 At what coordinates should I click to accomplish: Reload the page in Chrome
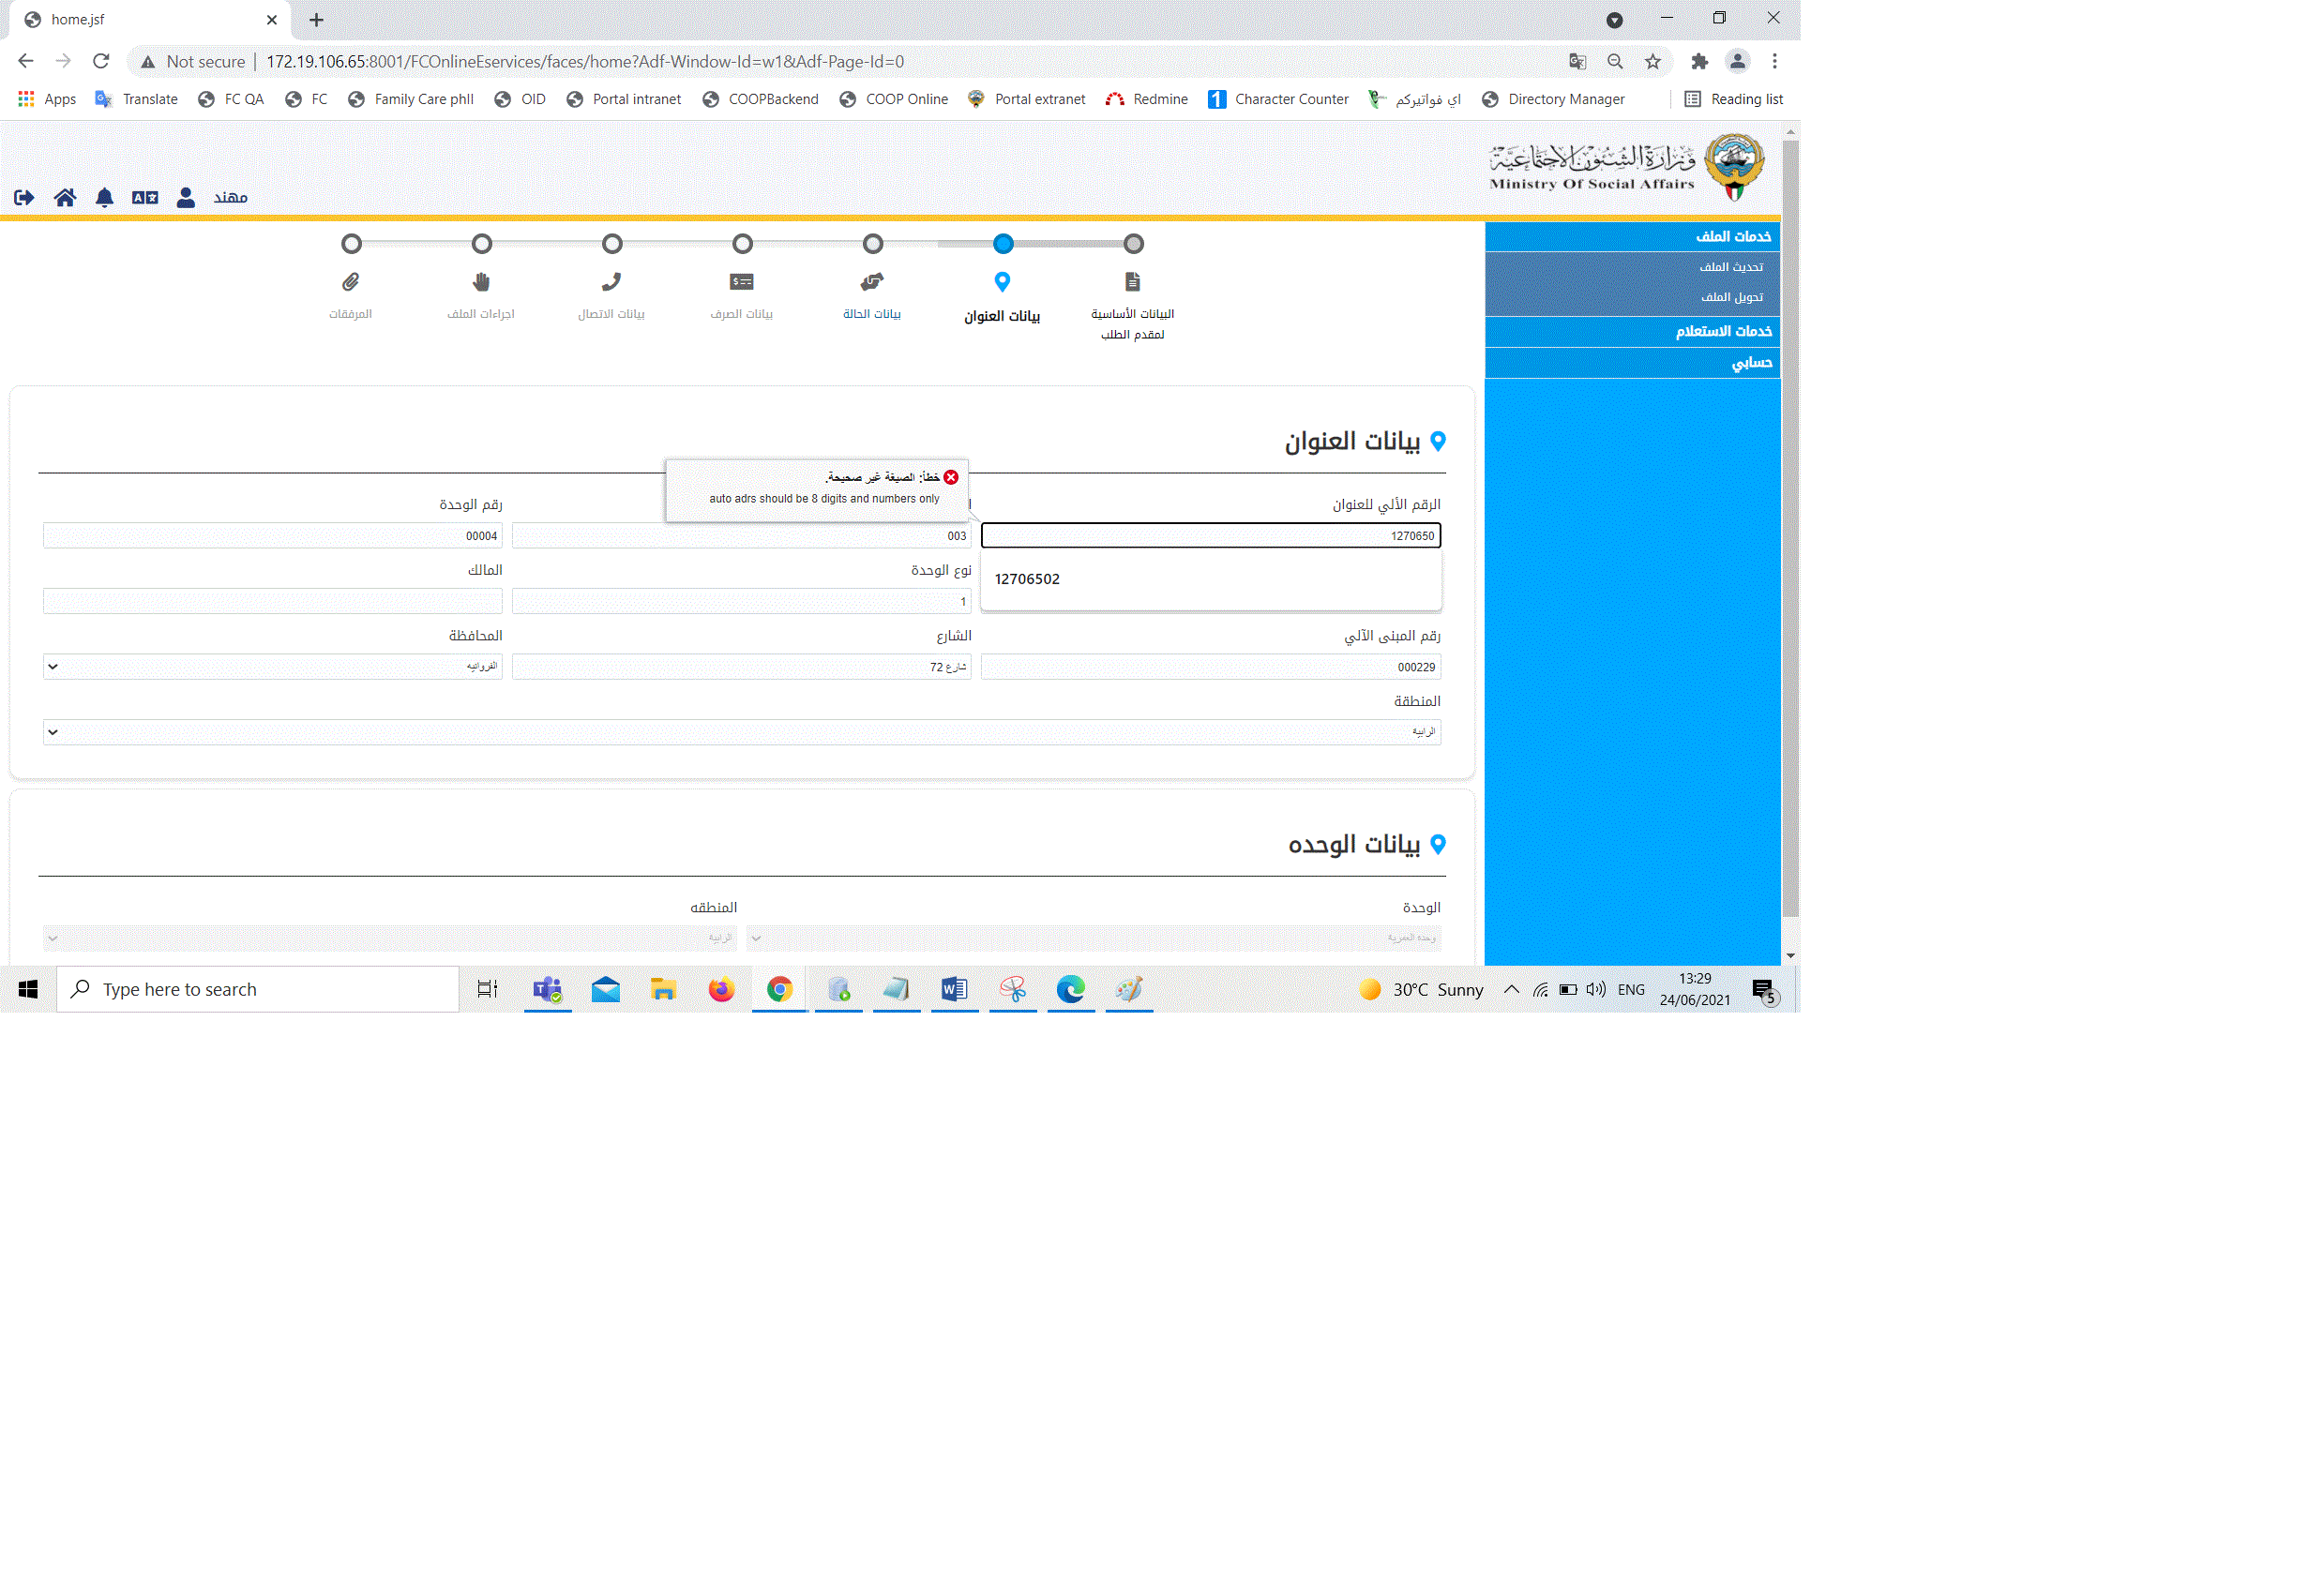click(x=101, y=62)
